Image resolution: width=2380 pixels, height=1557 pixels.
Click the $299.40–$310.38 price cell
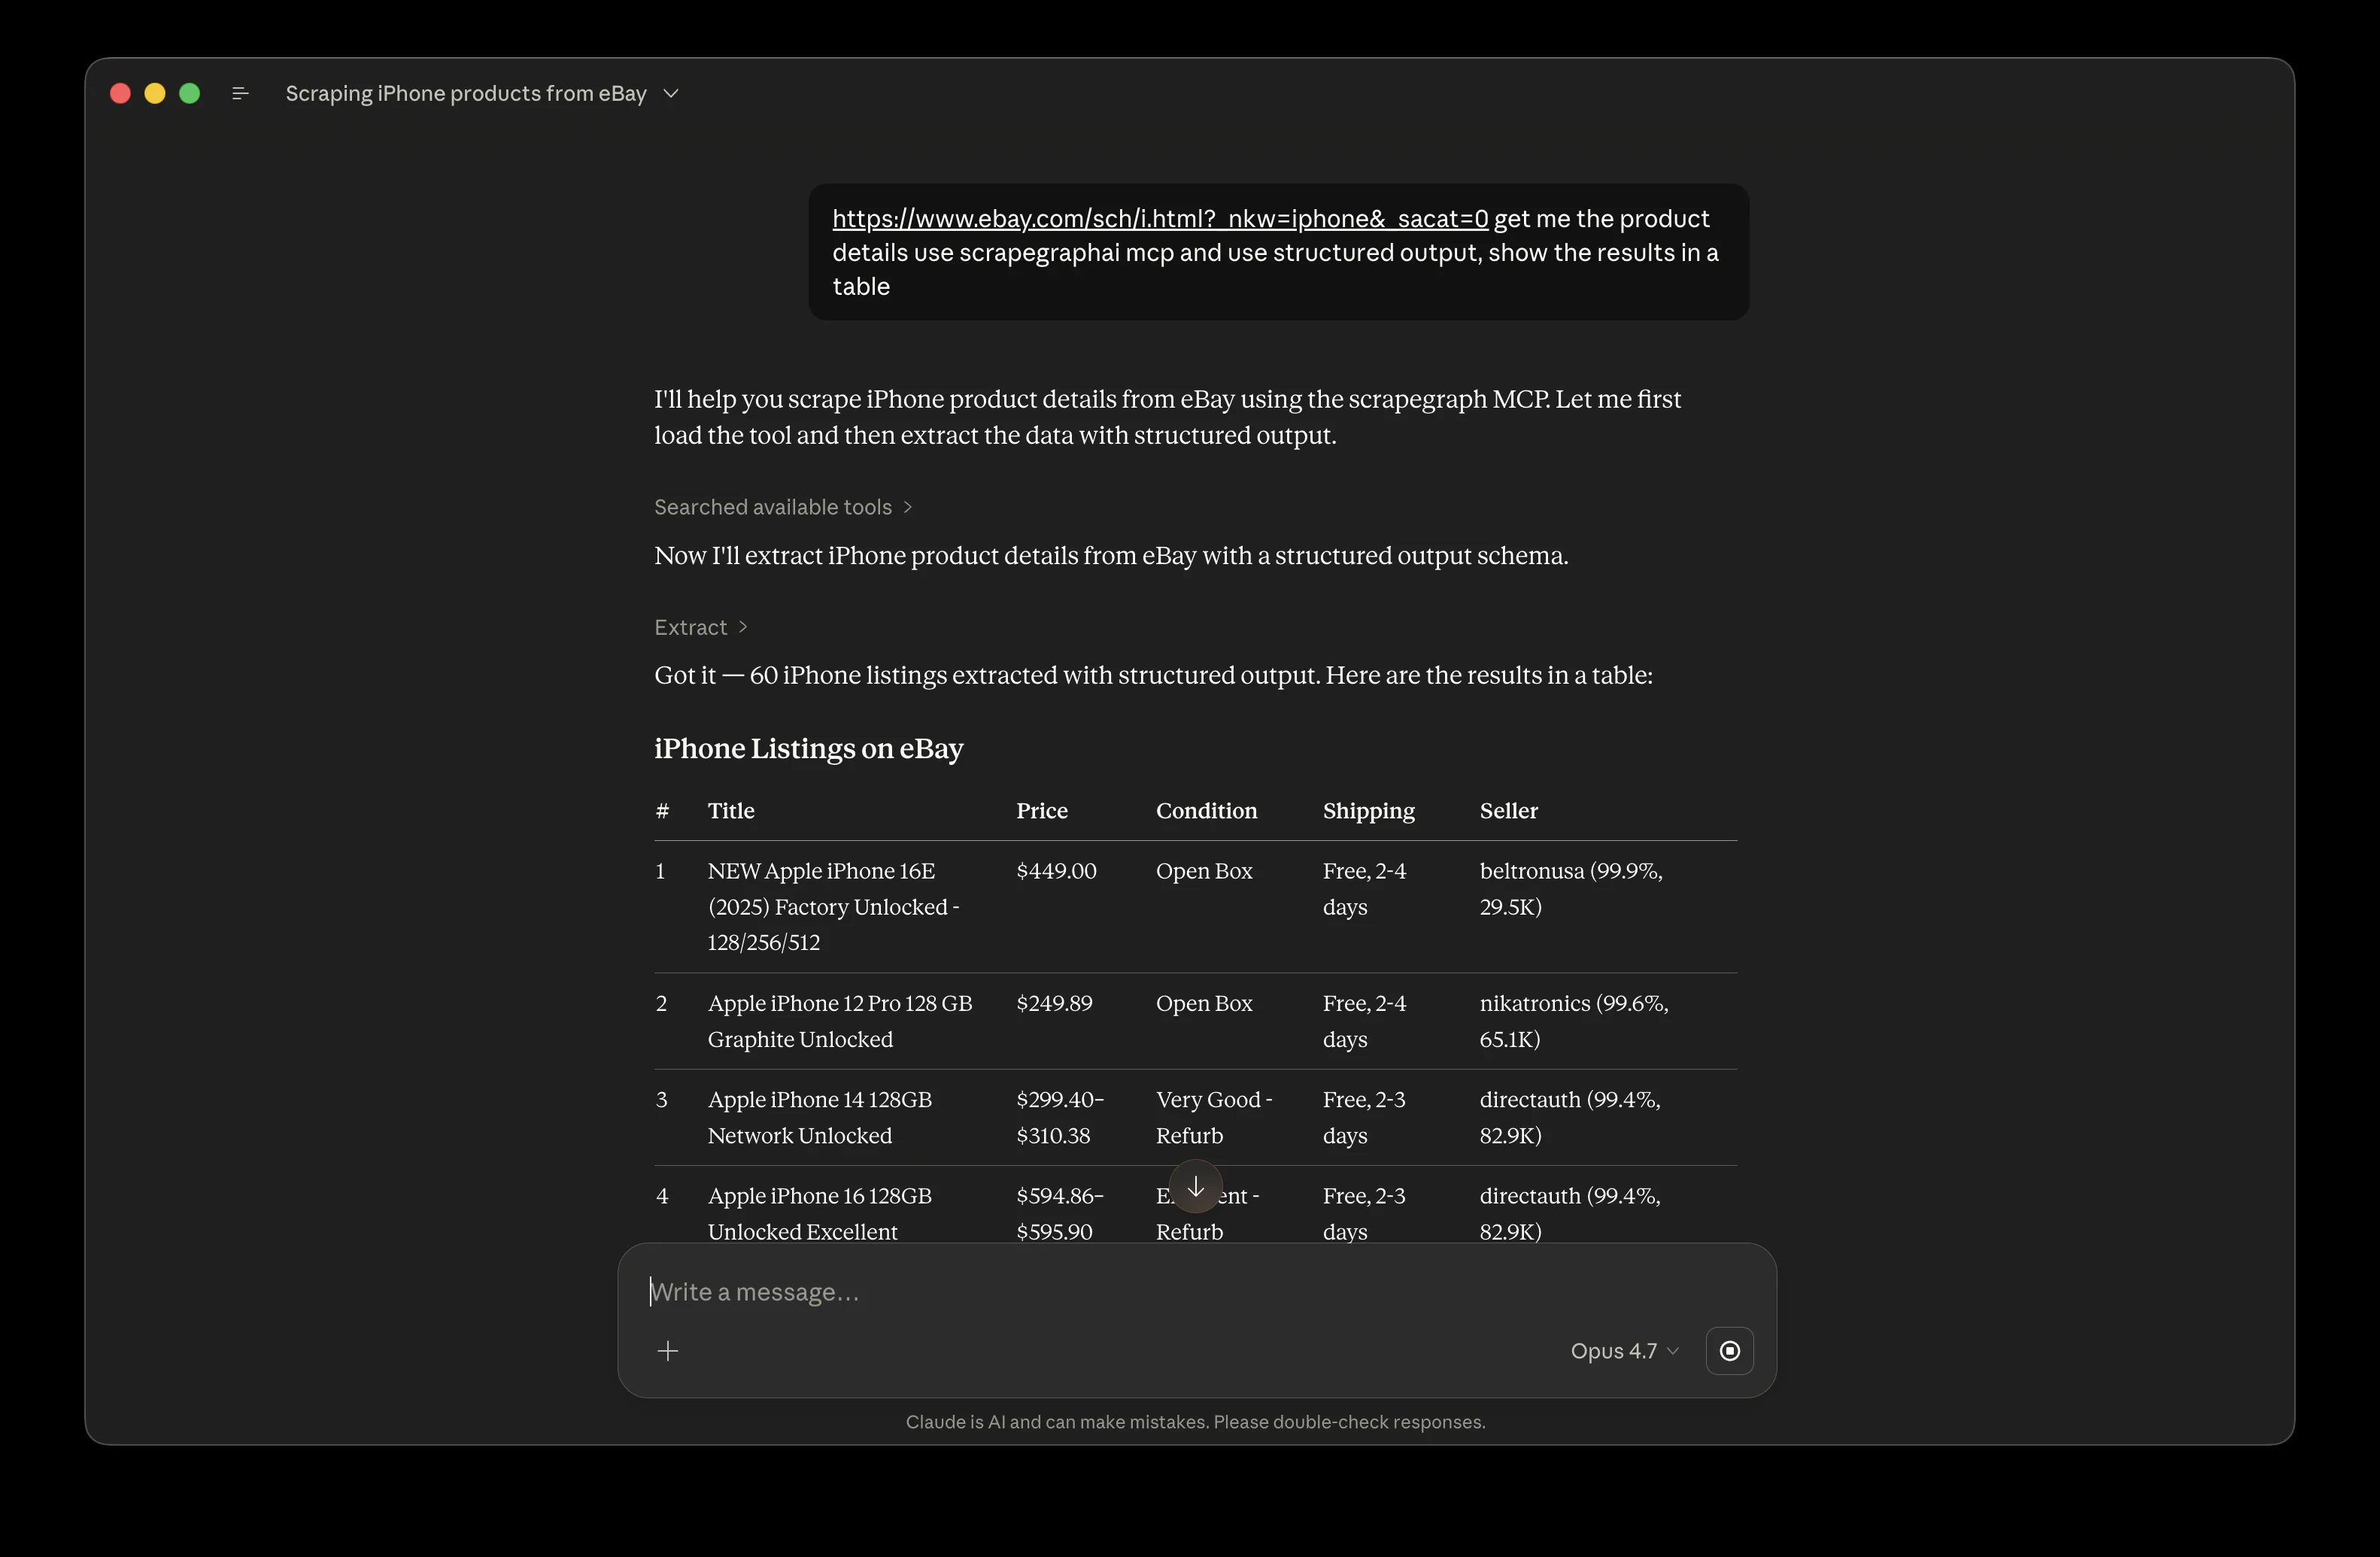(1060, 1117)
